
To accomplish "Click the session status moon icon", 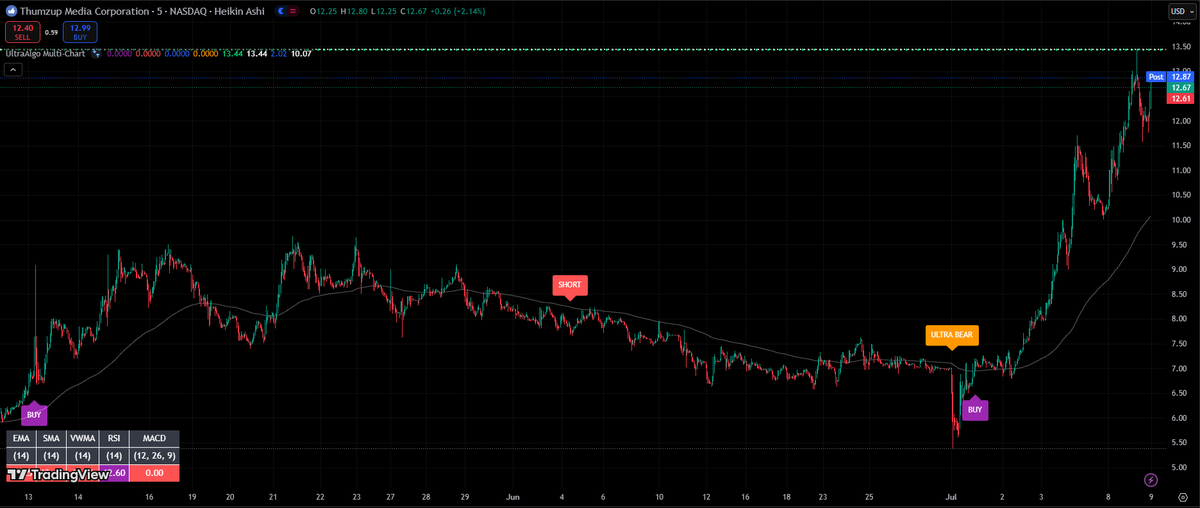I will [x=281, y=10].
